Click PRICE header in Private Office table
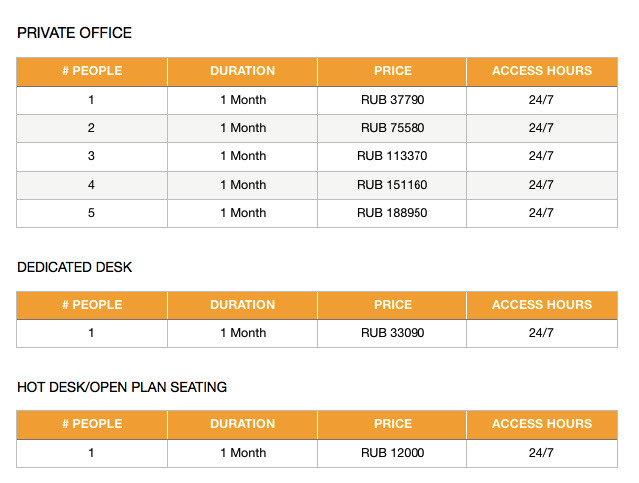This screenshot has height=483, width=639. tap(393, 71)
